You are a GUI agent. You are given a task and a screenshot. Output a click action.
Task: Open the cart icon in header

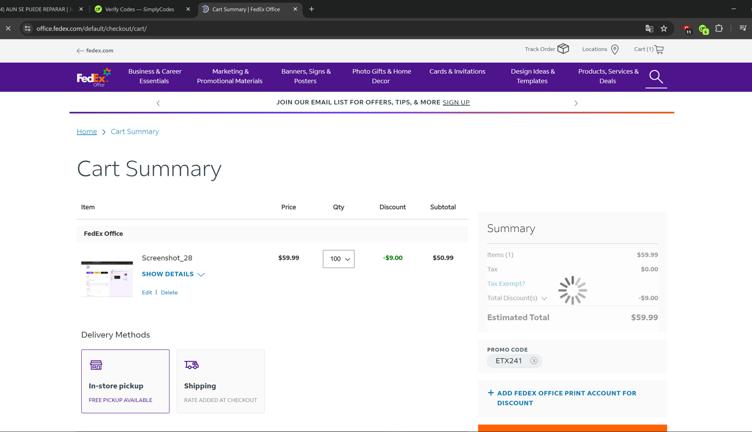click(659, 49)
